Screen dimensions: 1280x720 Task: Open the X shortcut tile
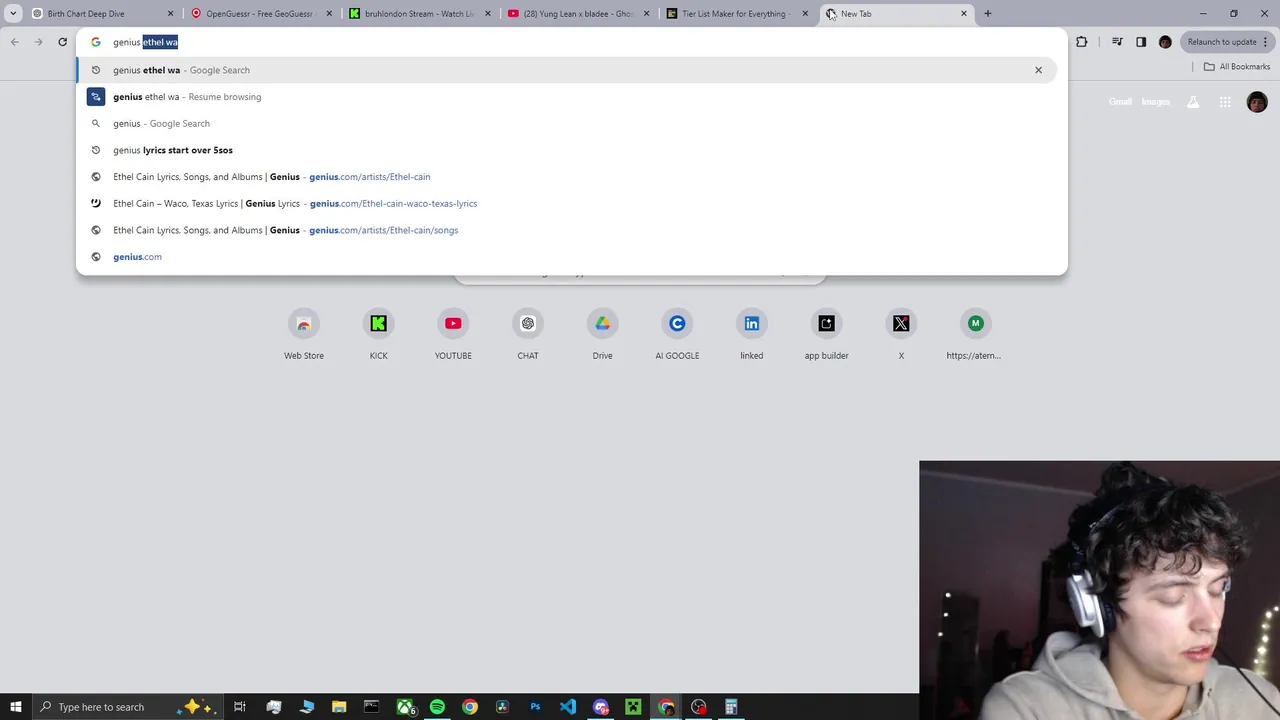901,335
